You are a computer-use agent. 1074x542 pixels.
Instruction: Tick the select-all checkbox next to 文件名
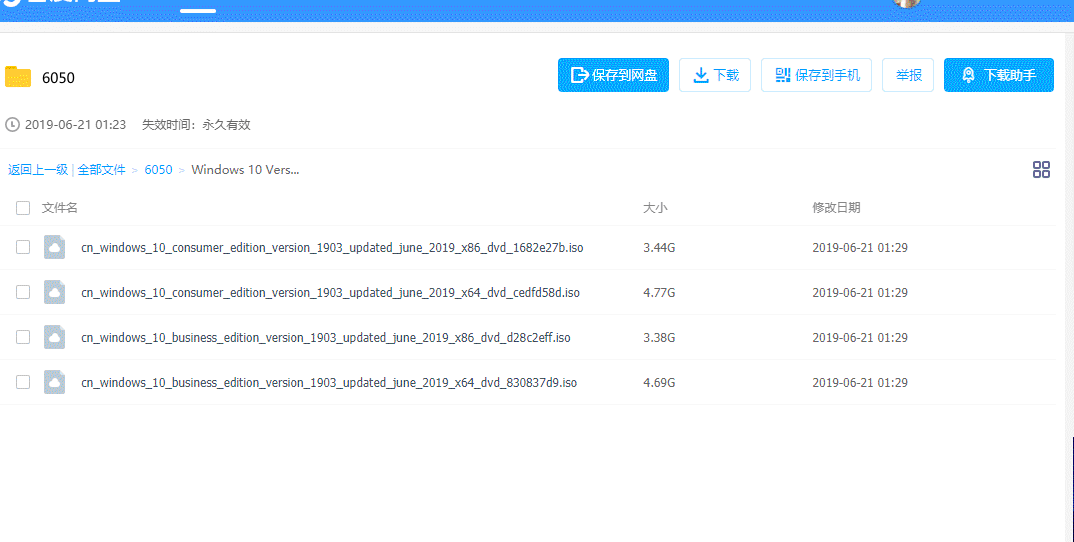pos(23,208)
